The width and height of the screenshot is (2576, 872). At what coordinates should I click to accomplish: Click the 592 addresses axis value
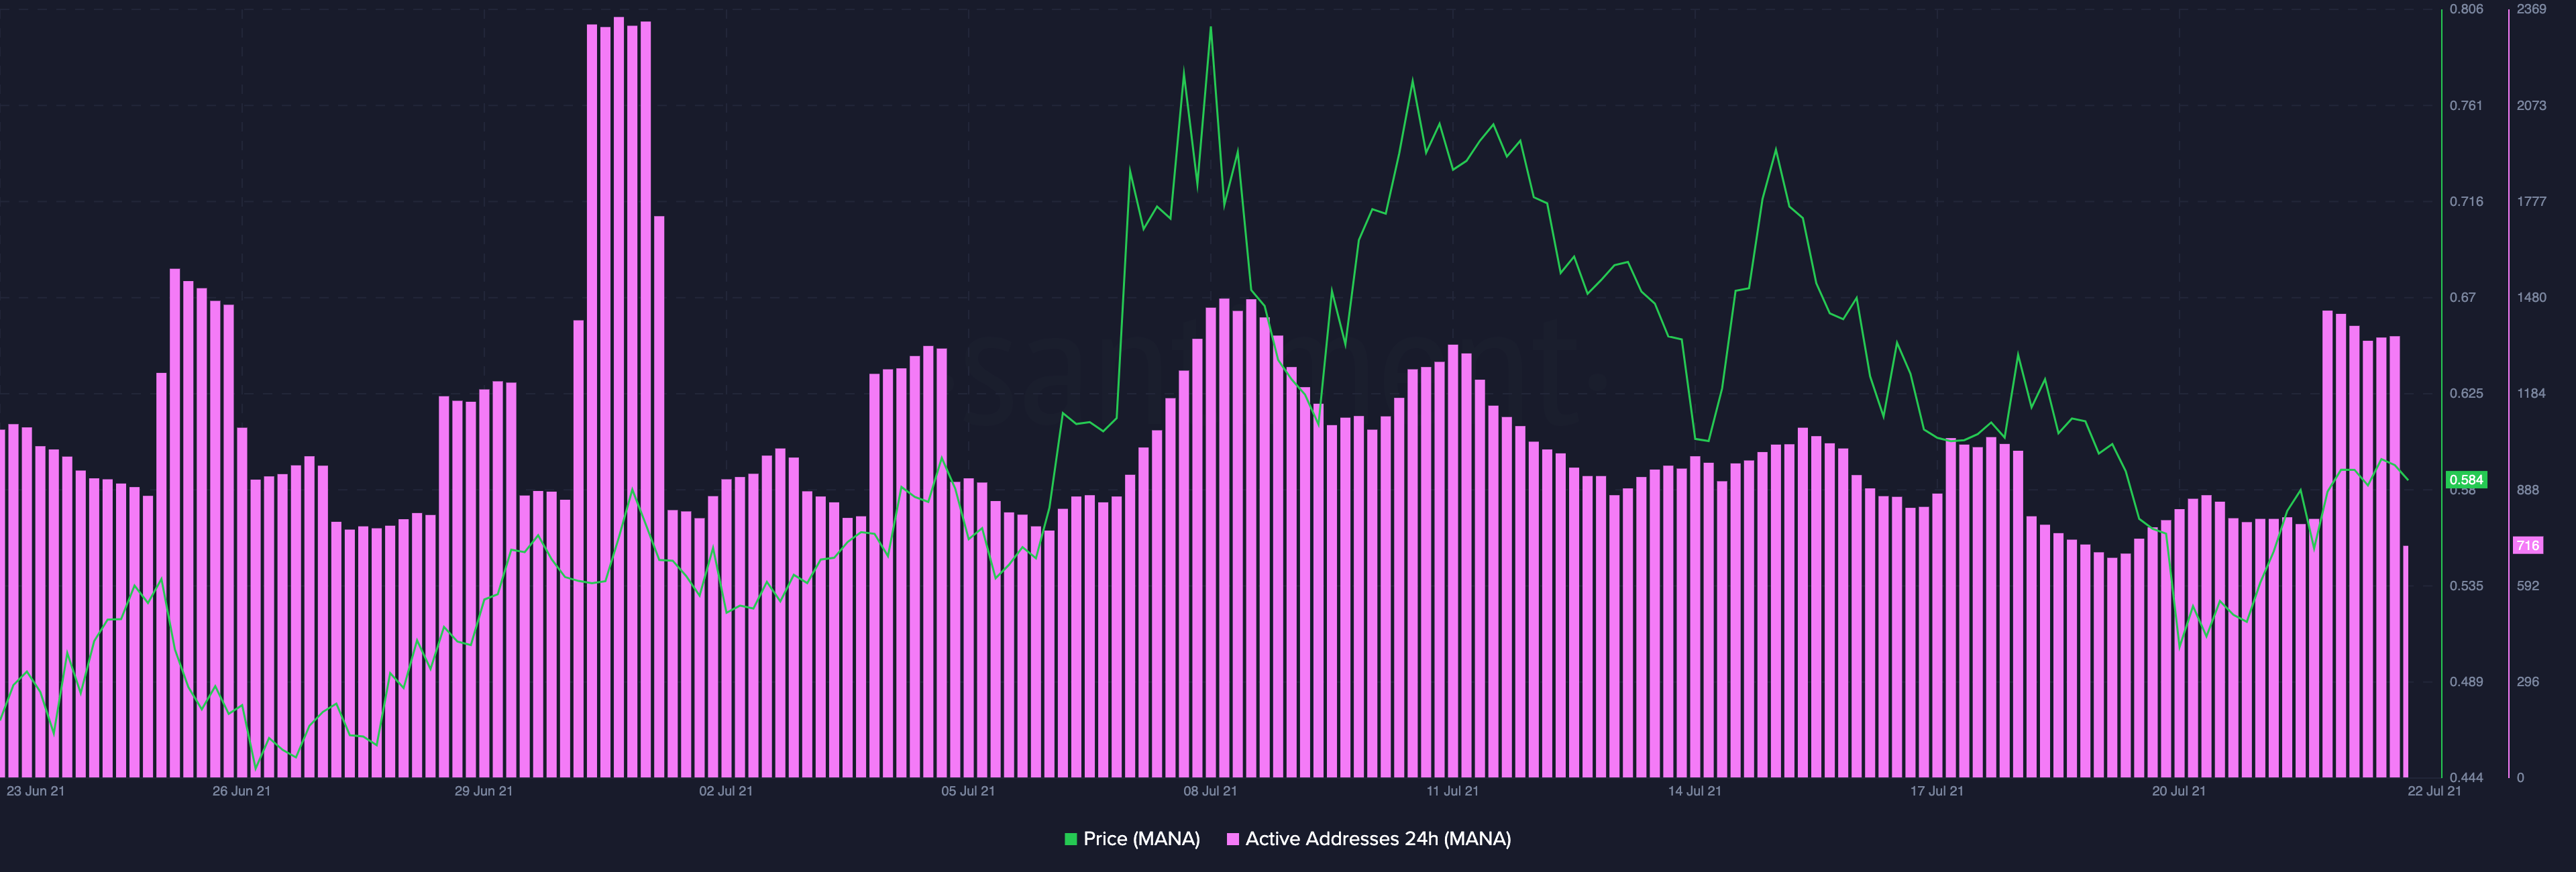pyautogui.click(x=2528, y=586)
